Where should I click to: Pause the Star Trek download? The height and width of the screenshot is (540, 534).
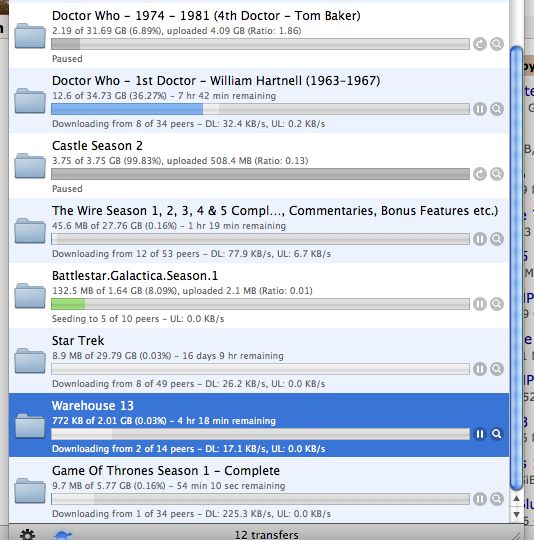click(479, 369)
